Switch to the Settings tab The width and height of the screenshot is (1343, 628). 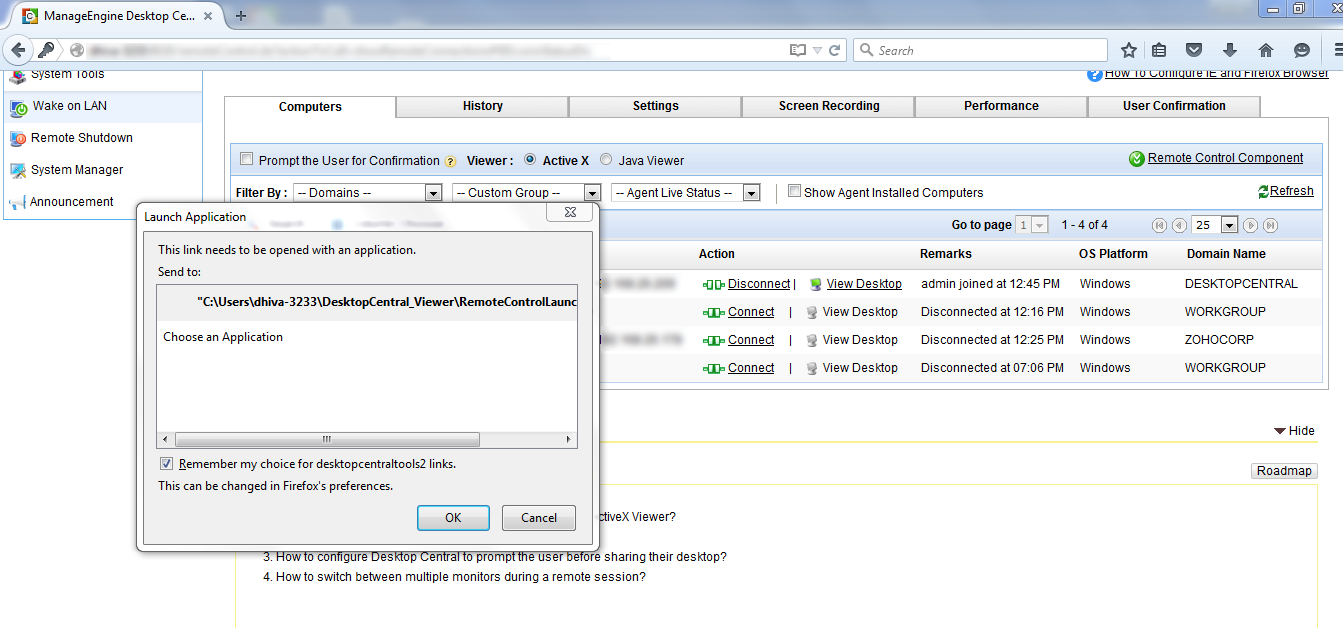coord(656,106)
